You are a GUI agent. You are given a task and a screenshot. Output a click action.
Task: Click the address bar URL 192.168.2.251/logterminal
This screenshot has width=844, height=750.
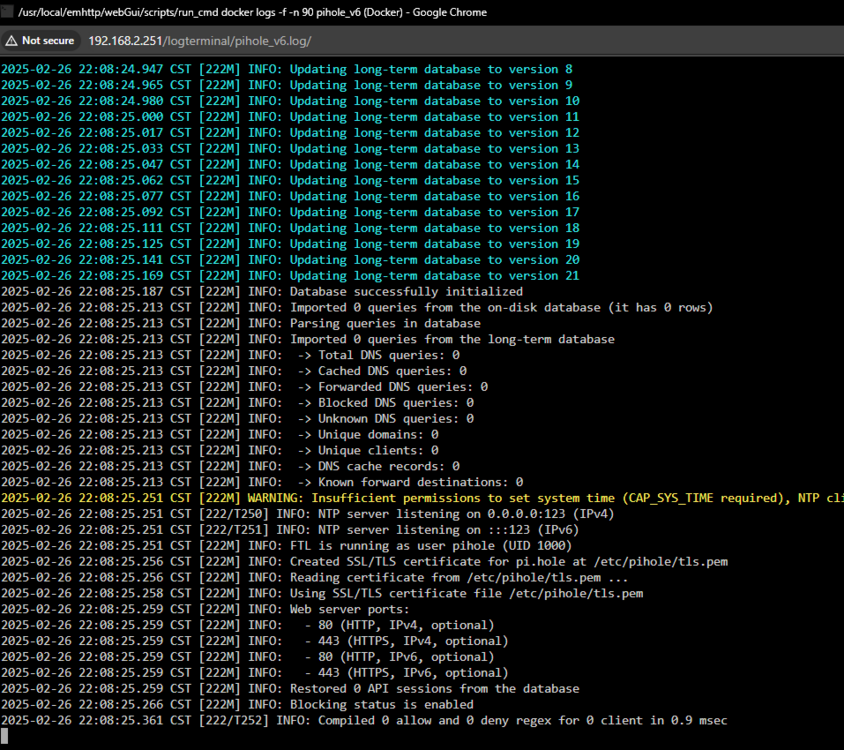pos(200,41)
